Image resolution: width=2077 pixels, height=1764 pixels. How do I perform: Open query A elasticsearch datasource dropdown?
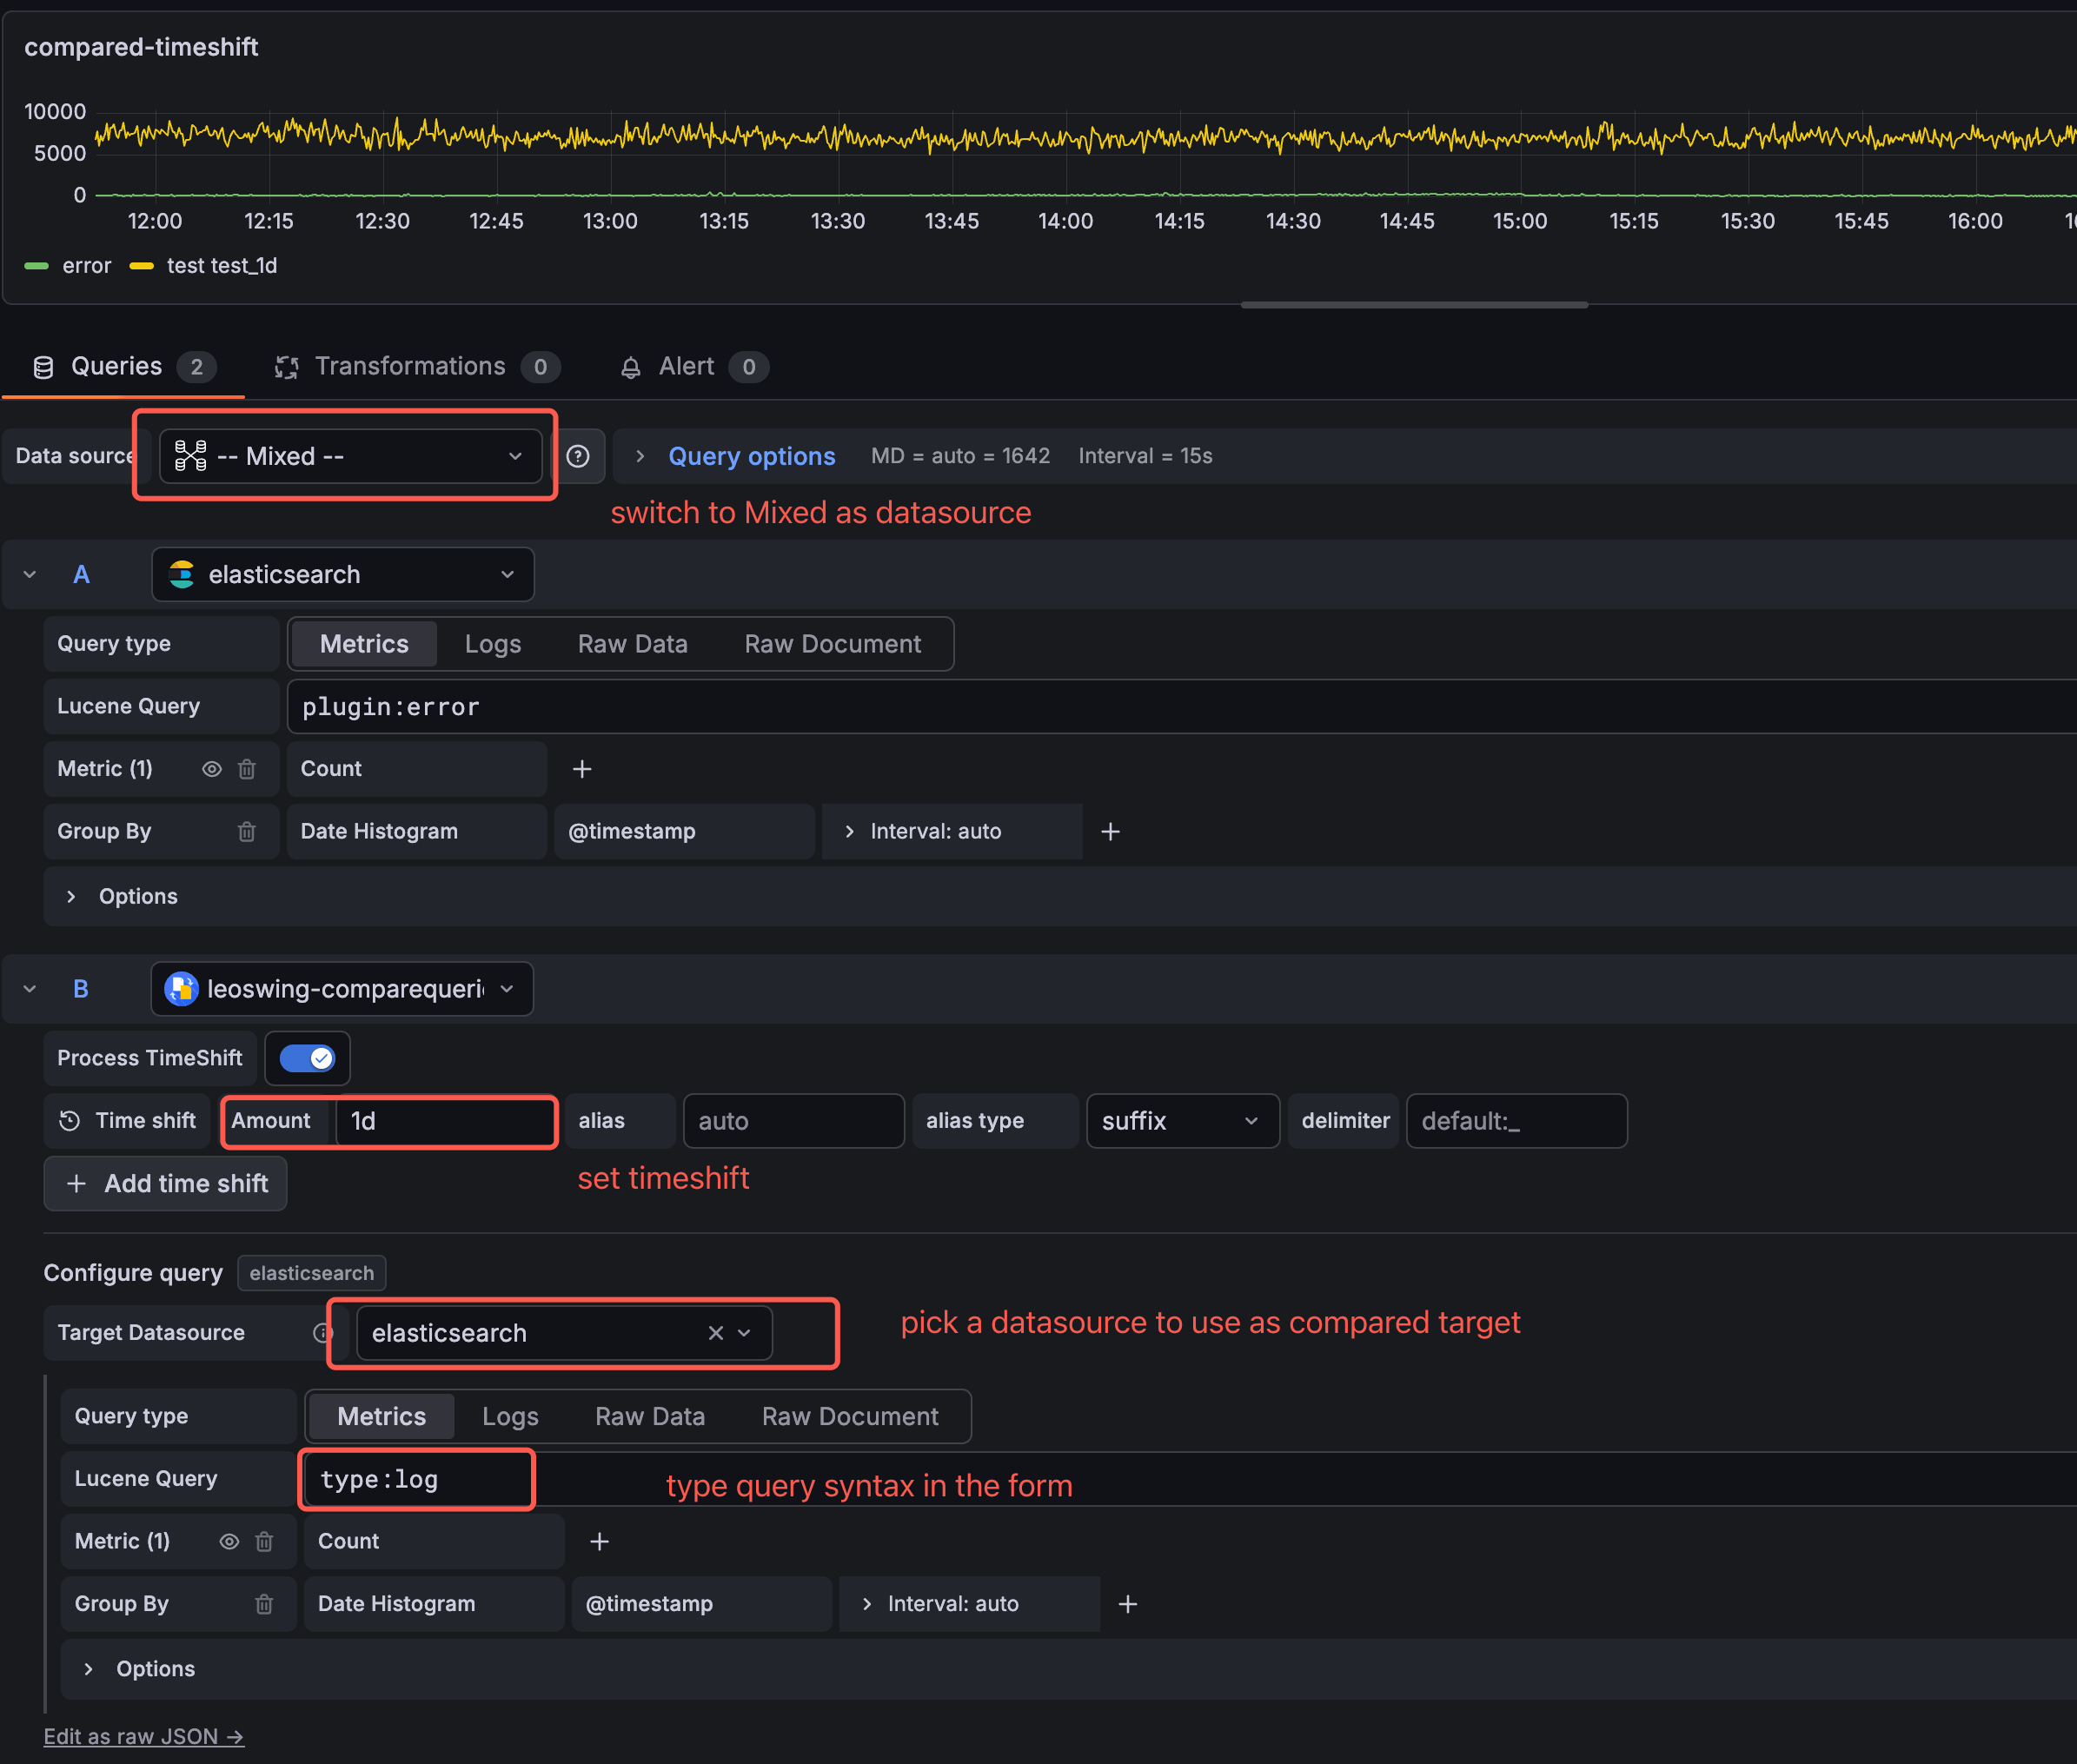[x=343, y=574]
